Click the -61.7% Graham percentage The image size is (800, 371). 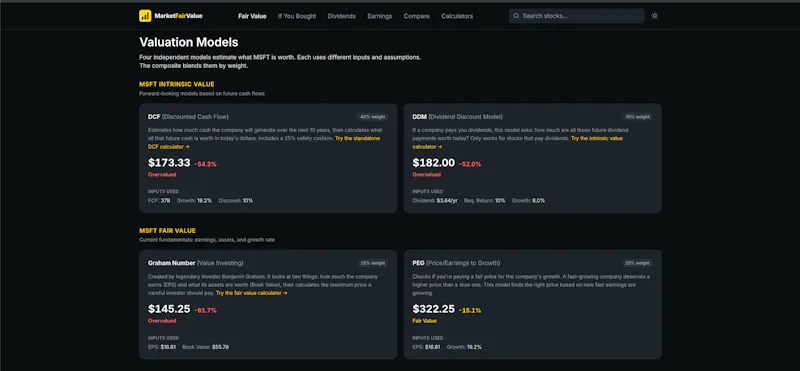(x=206, y=311)
